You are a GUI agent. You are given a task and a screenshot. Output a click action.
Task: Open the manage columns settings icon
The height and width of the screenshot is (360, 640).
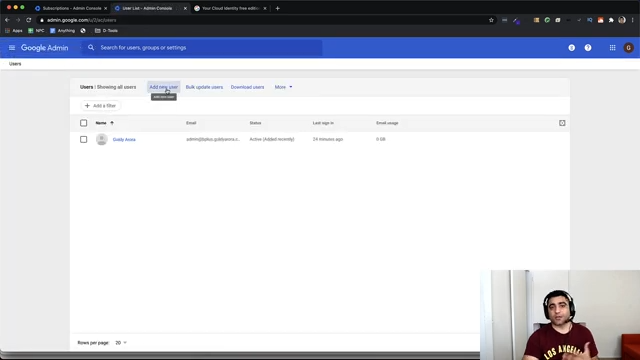tap(562, 123)
